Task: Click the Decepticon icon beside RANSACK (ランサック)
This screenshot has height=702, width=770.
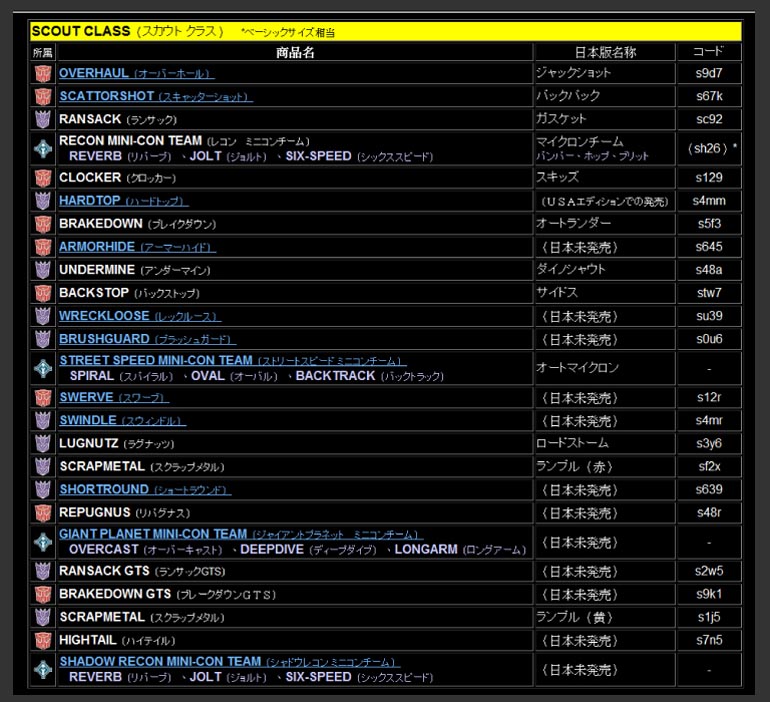Action: (x=43, y=119)
